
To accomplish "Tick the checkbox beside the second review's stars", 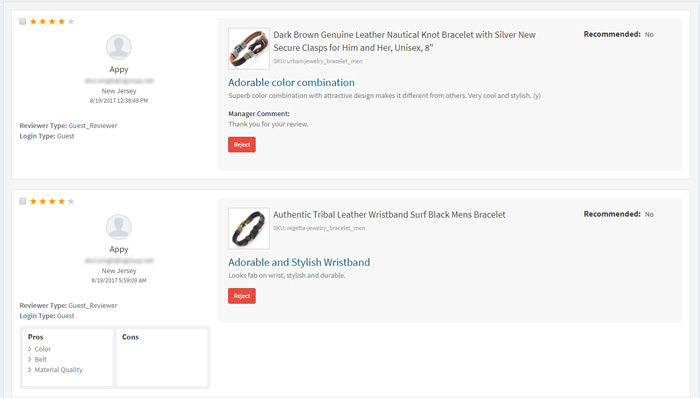I will (x=23, y=201).
